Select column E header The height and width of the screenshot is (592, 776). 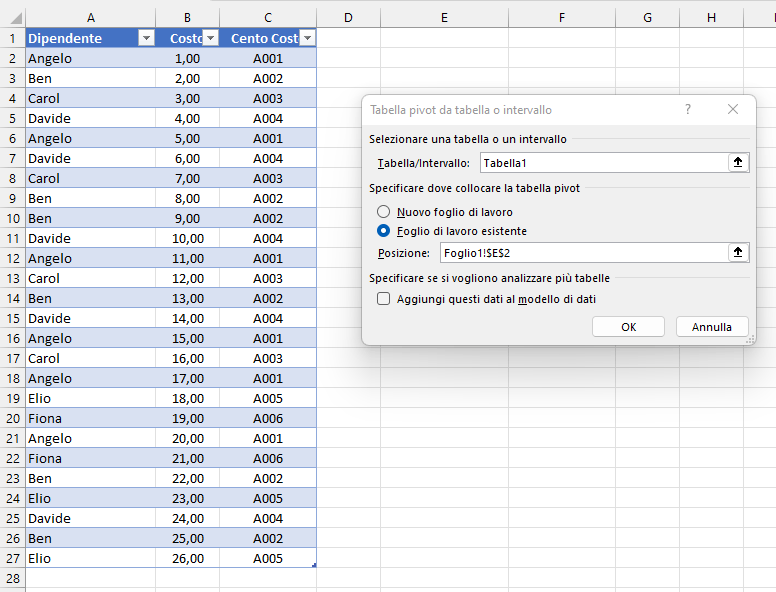(x=444, y=18)
